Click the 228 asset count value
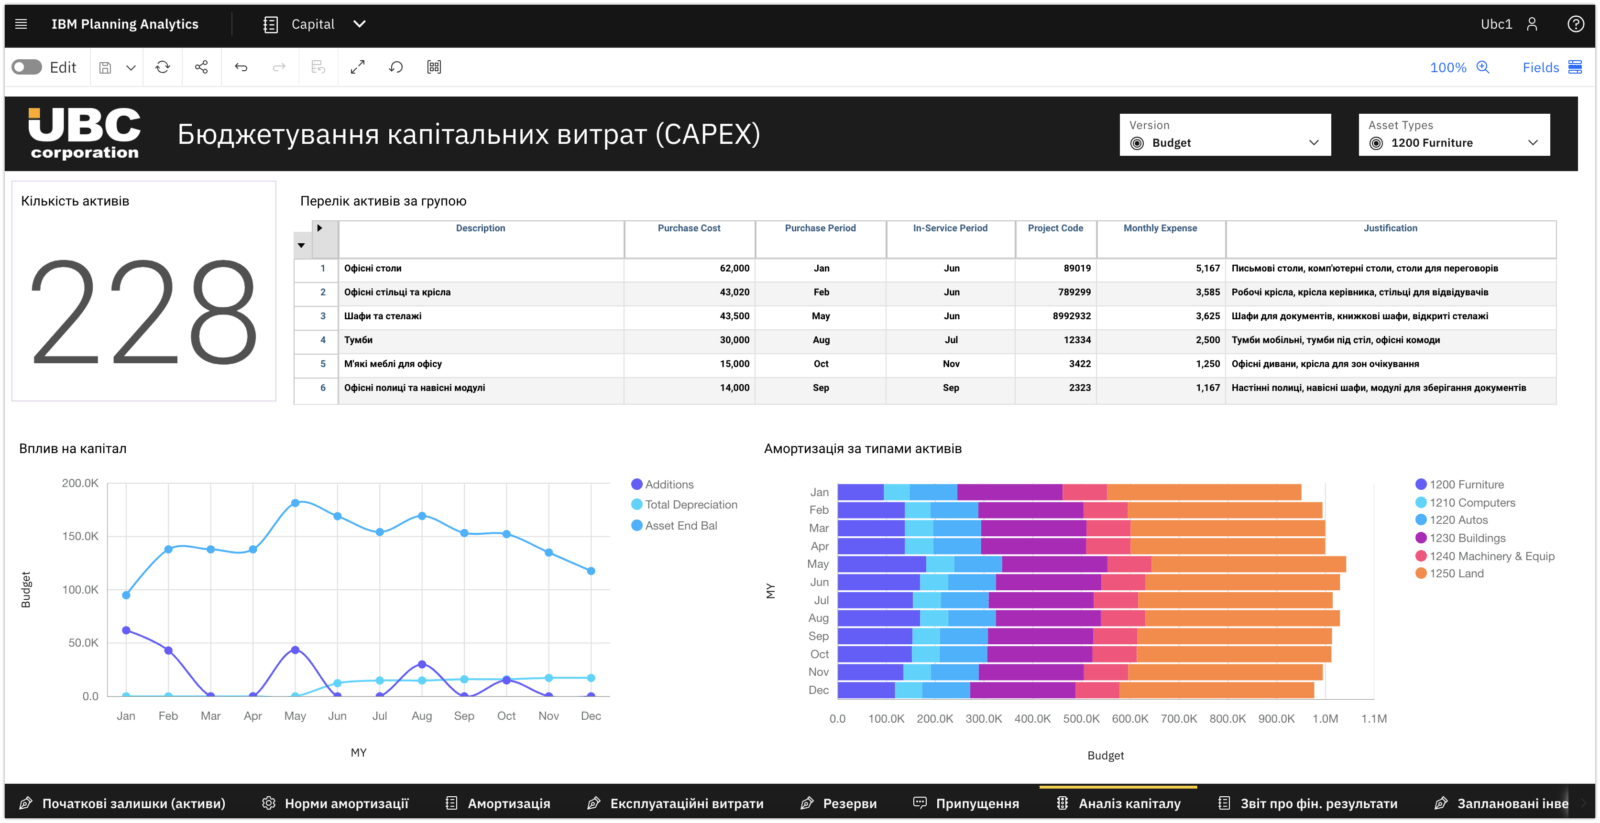Viewport: 1600px width, 823px height. pyautogui.click(x=144, y=312)
